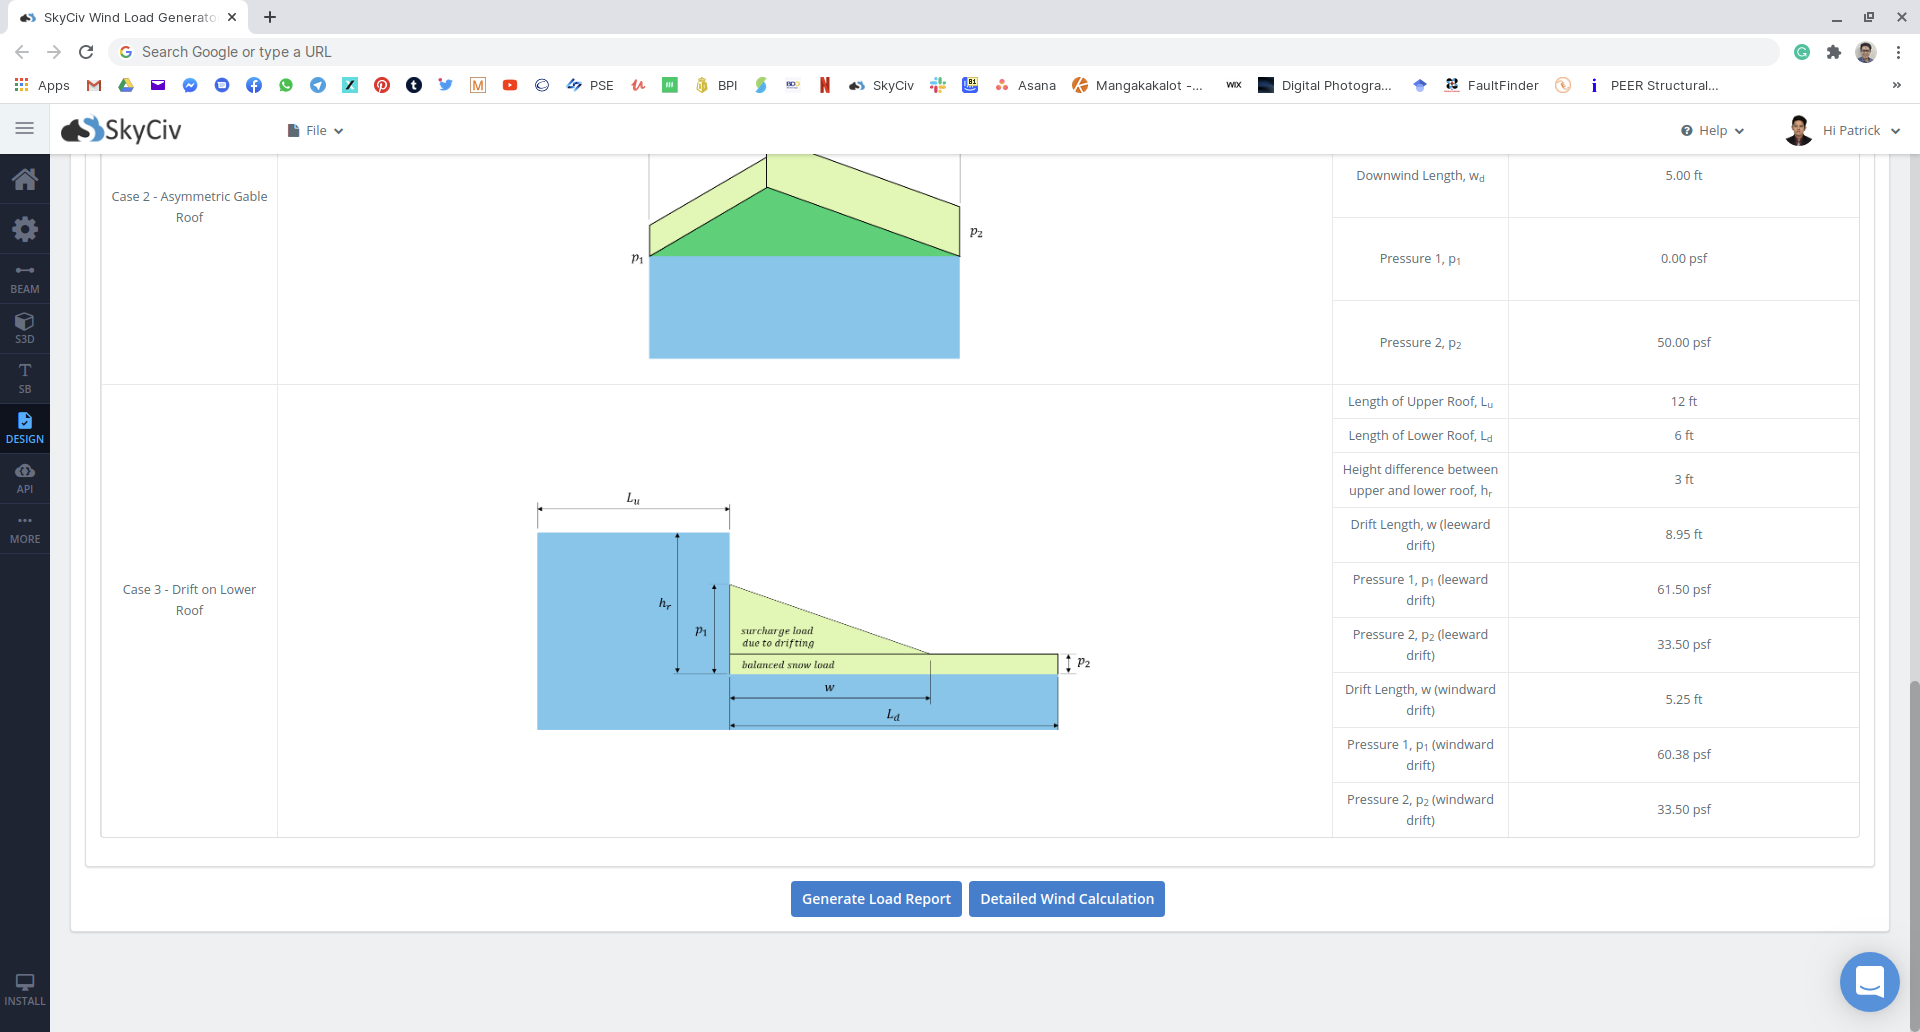Open a new browser tab
This screenshot has width=1920, height=1032.
point(270,17)
